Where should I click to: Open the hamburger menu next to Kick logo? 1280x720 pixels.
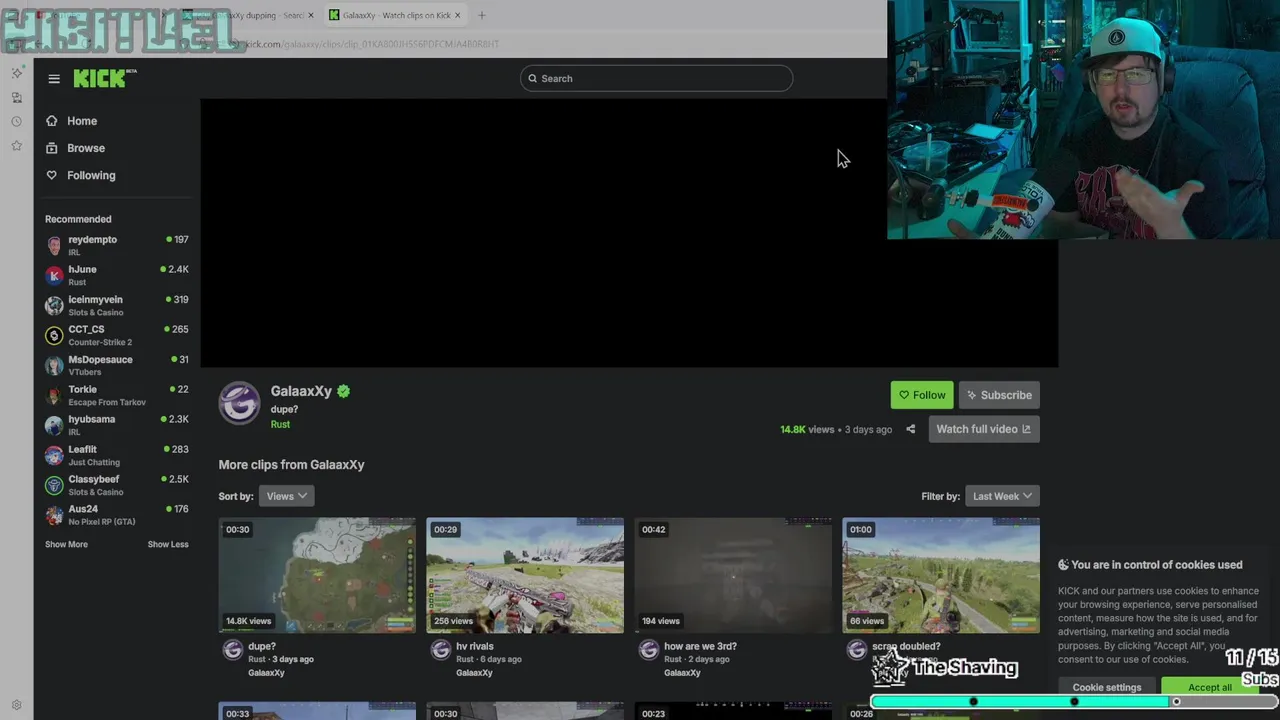[54, 79]
